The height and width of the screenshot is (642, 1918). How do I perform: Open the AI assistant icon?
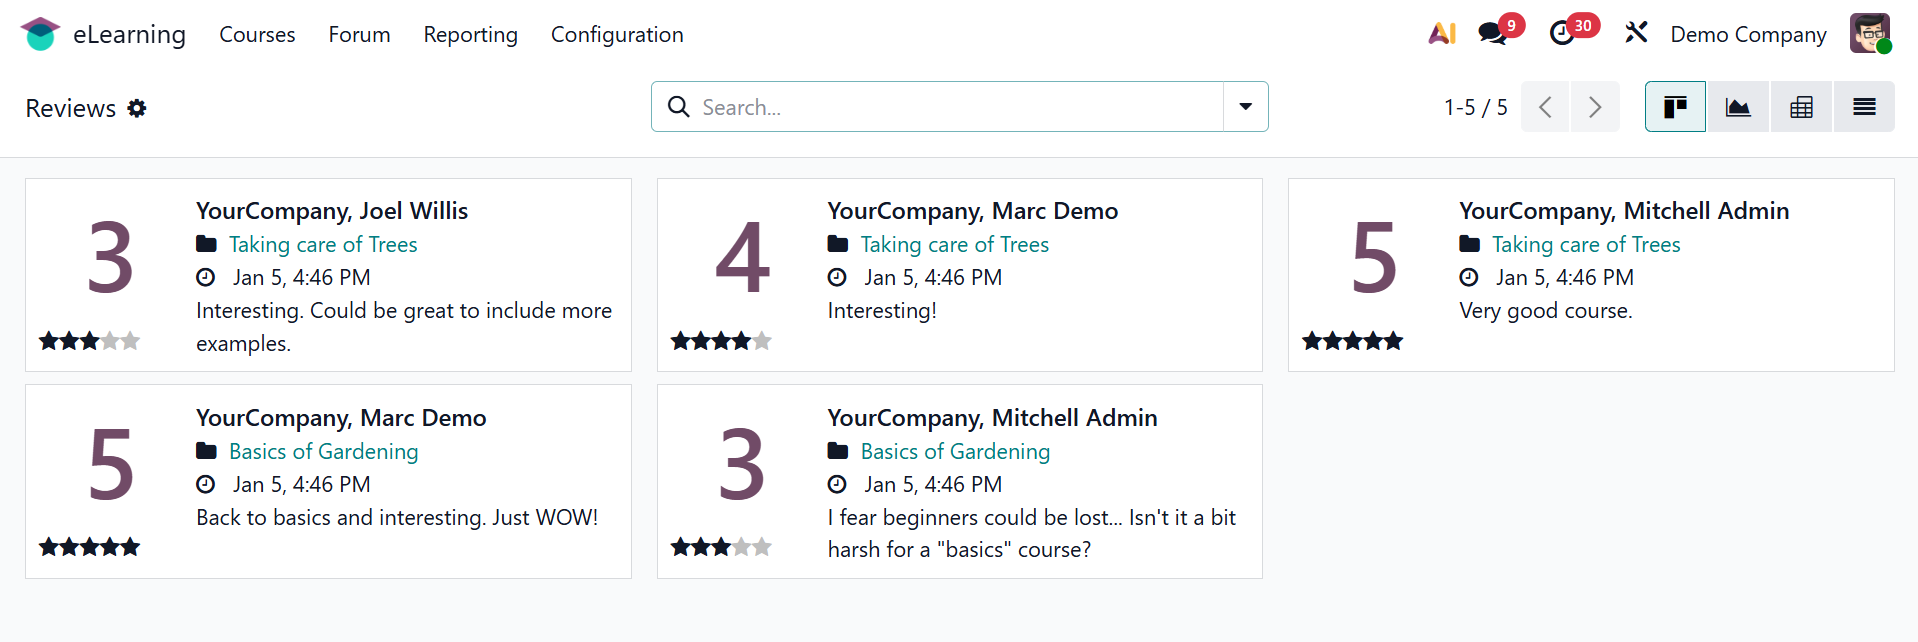point(1441,34)
